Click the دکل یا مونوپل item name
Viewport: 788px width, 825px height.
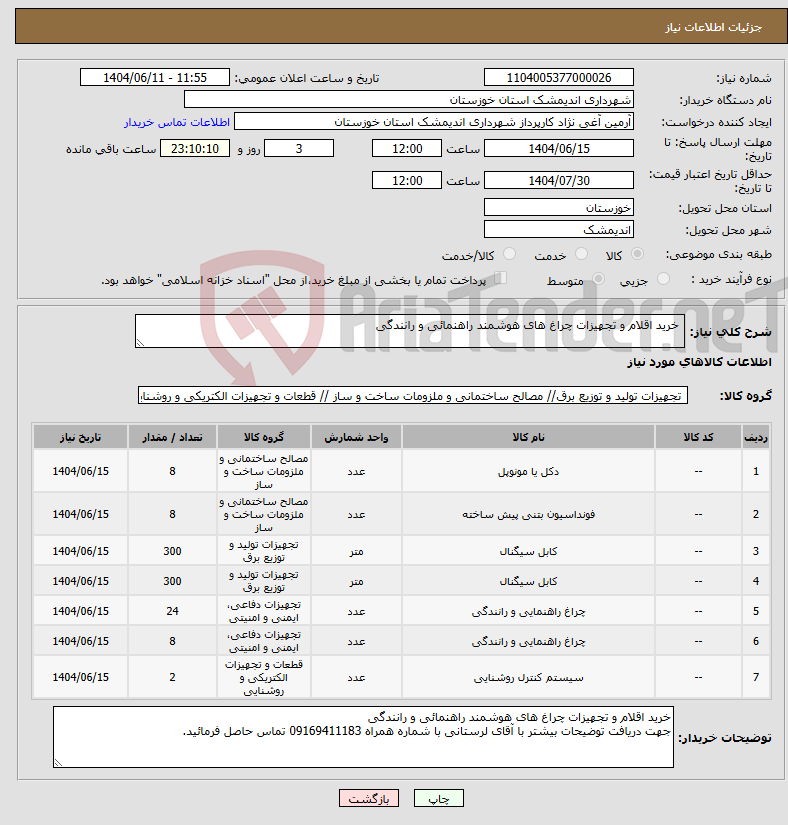[528, 471]
